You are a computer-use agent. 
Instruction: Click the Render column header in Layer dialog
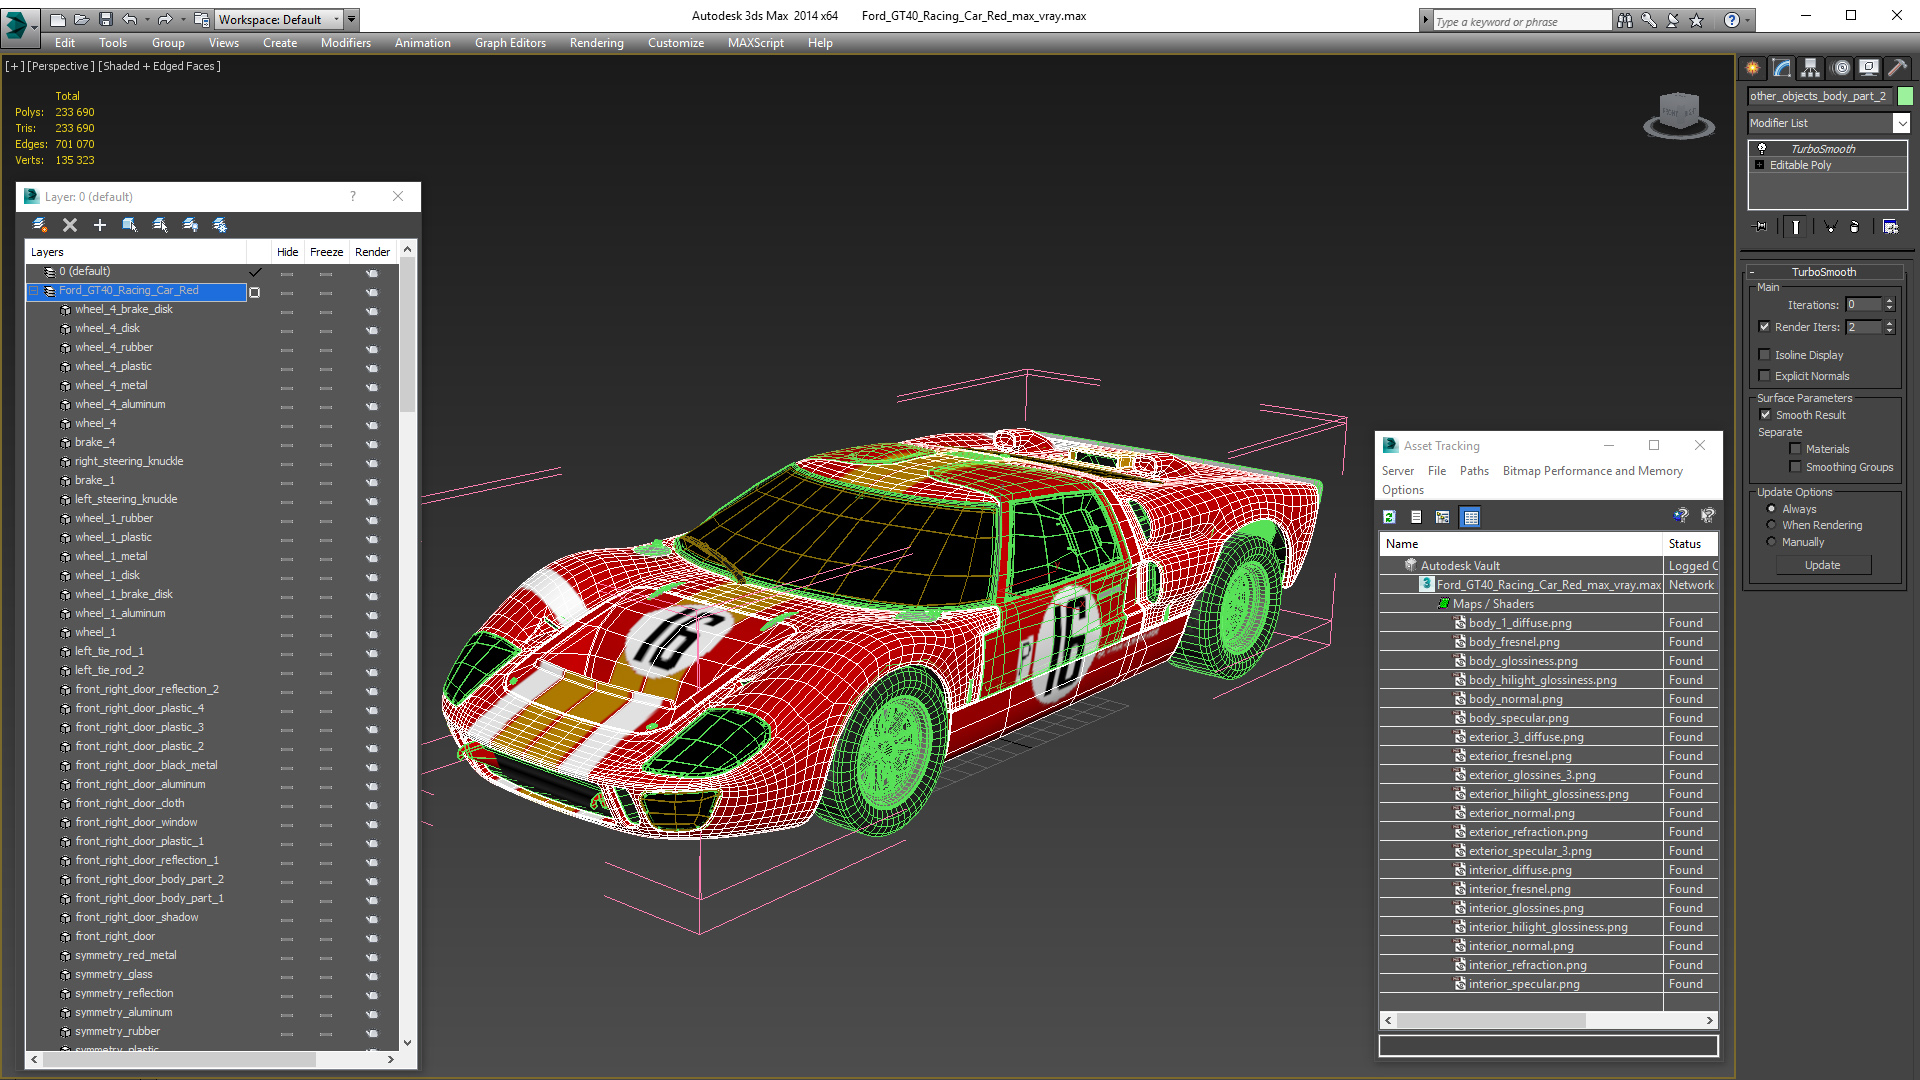click(372, 252)
